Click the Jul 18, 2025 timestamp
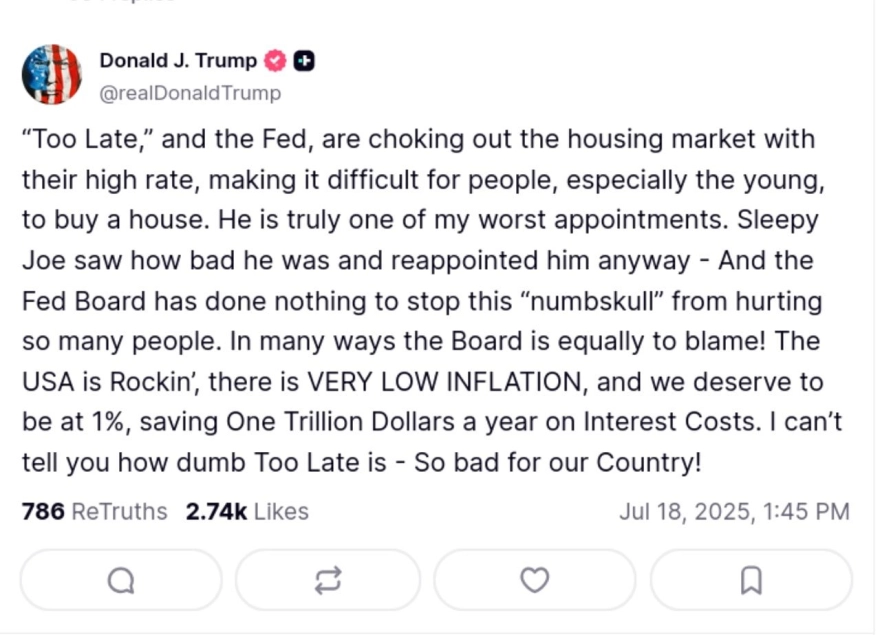 point(736,511)
